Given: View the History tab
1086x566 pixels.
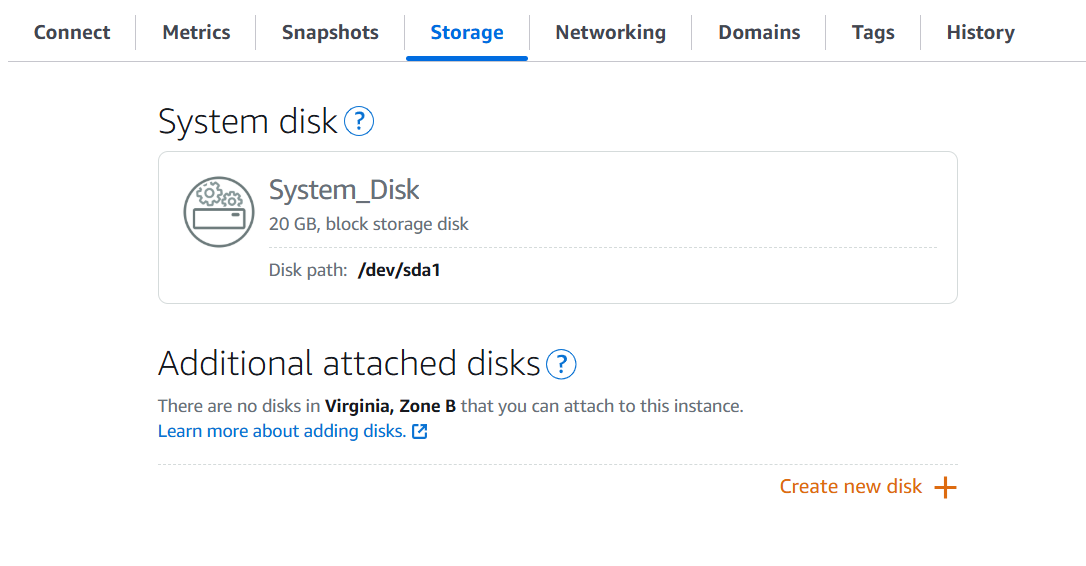Looking at the screenshot, I should (x=981, y=33).
